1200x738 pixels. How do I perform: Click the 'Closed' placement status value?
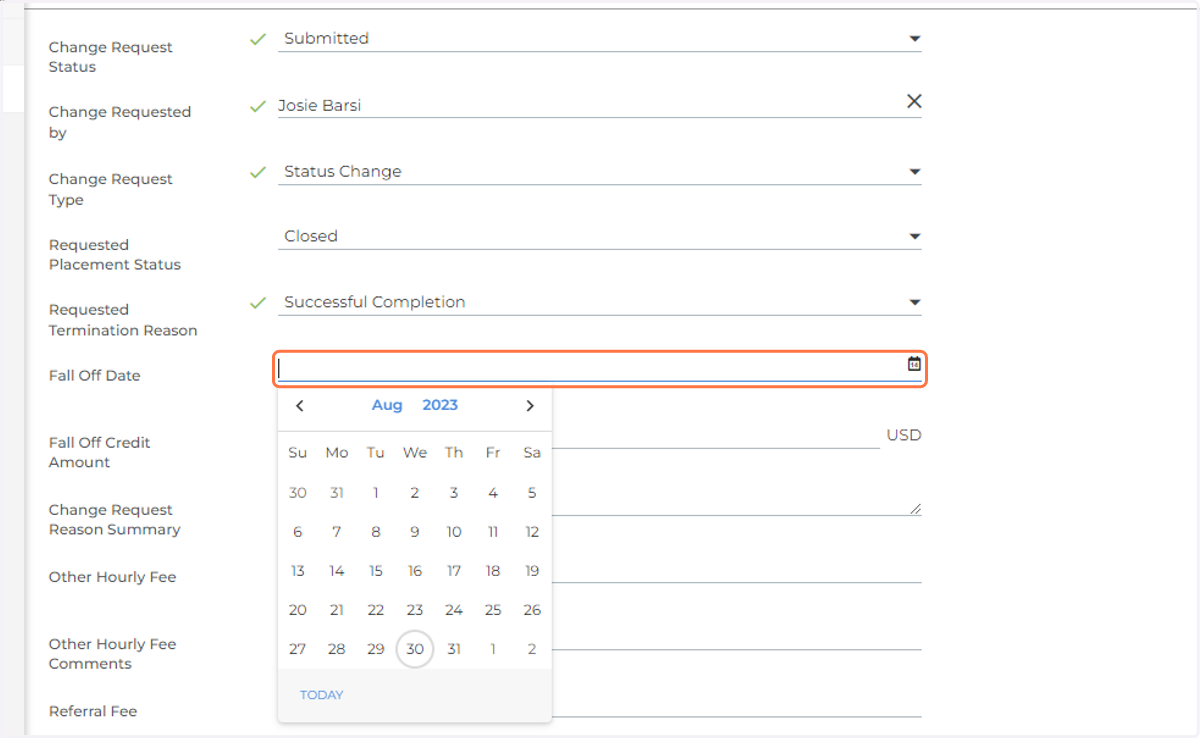(x=311, y=236)
